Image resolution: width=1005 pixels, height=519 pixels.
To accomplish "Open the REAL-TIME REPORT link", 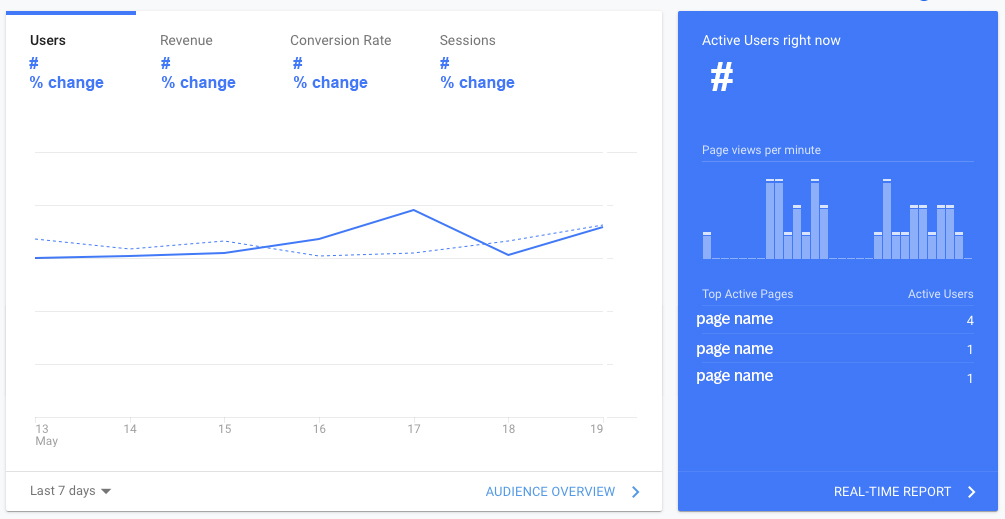I will [892, 492].
